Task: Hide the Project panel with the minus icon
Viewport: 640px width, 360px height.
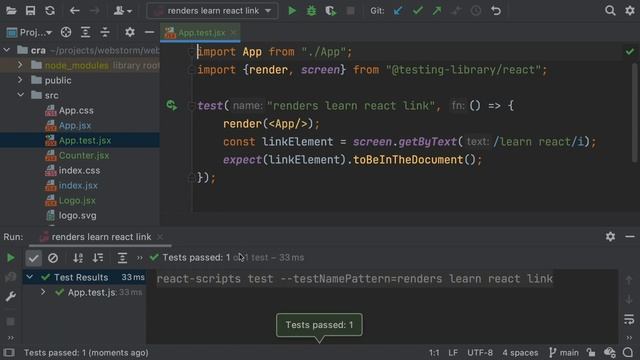Action: point(149,32)
